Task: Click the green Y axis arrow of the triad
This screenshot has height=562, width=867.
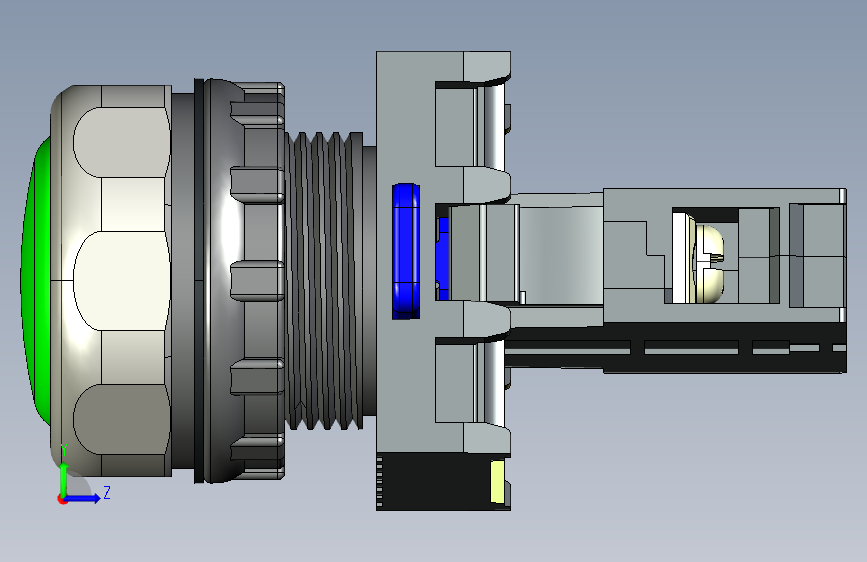Action: [64, 479]
